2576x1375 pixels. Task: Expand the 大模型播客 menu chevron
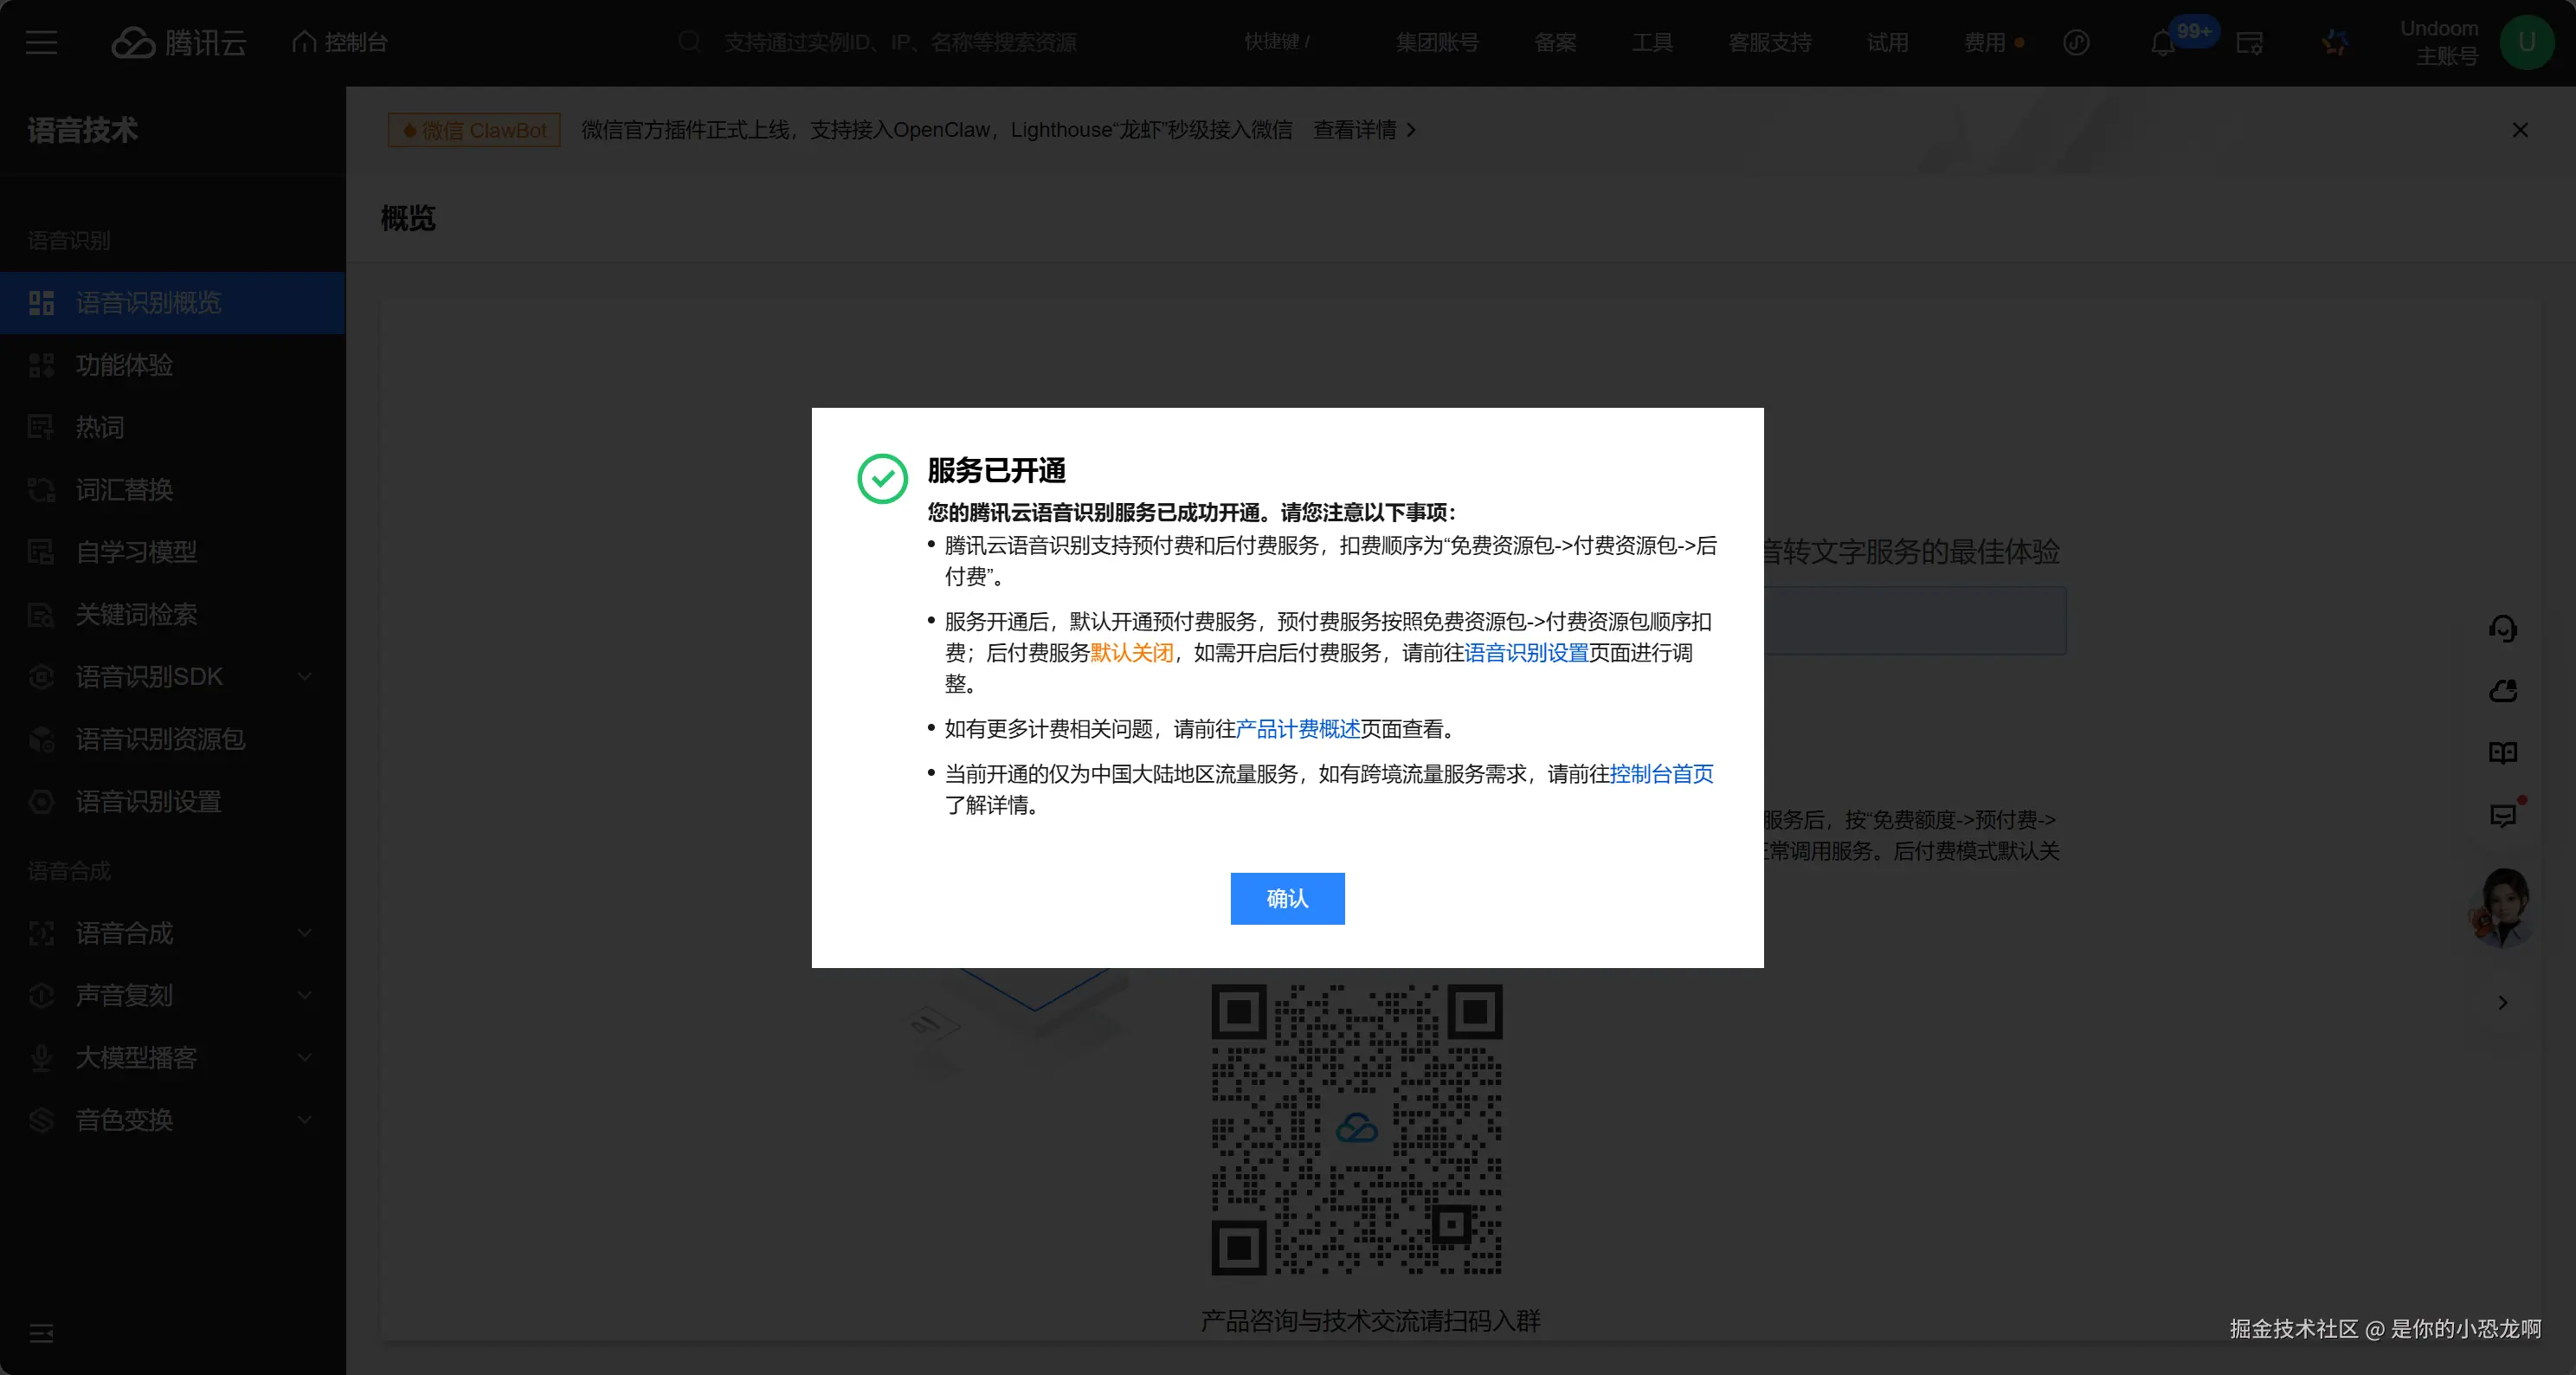click(x=304, y=1057)
